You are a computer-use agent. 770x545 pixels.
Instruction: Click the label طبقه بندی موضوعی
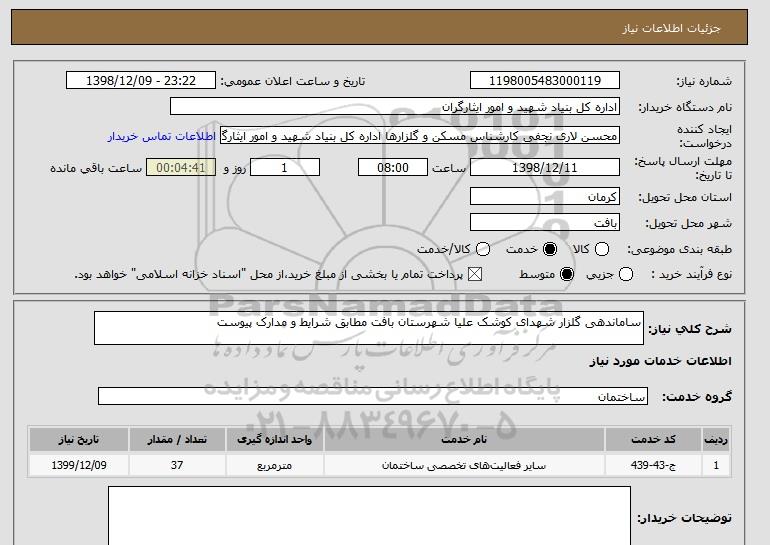point(680,249)
